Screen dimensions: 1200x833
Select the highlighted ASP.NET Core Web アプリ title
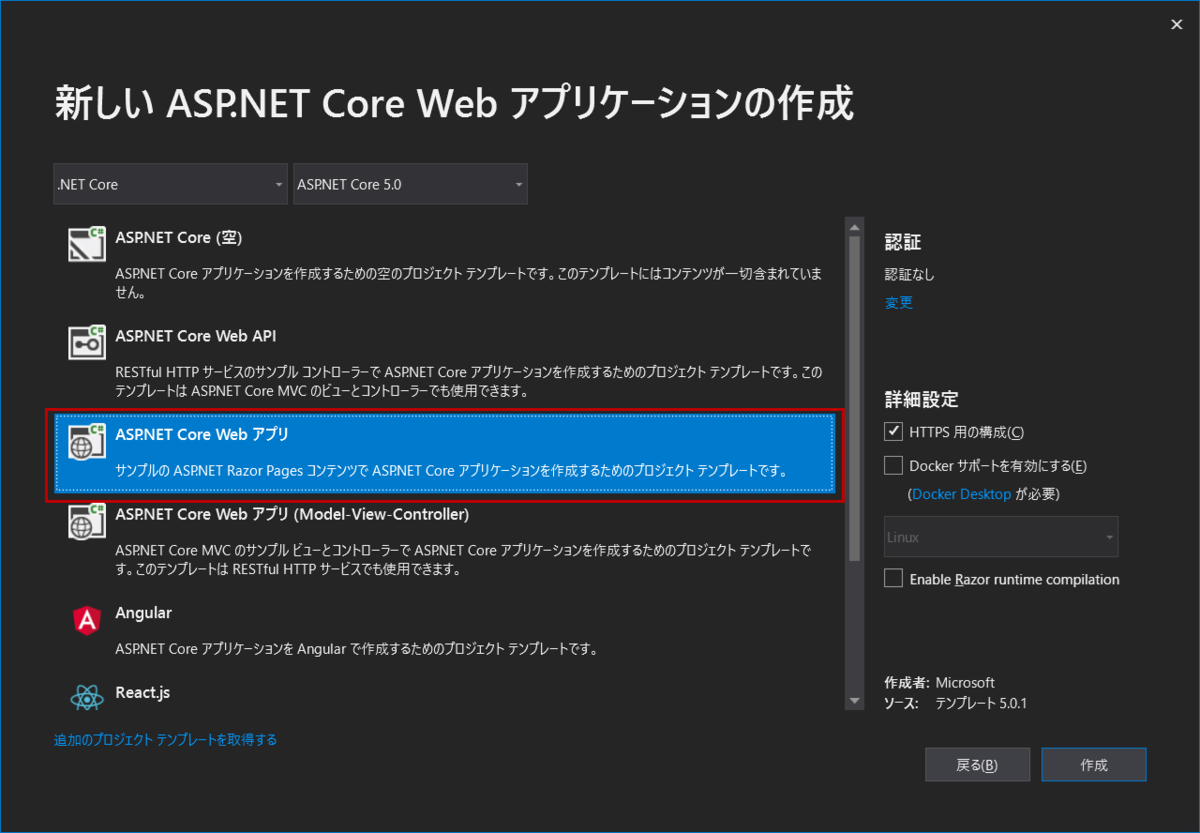202,435
